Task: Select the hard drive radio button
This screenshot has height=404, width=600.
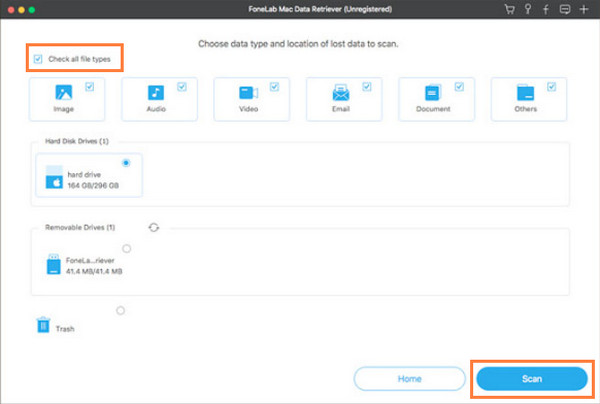Action: [x=126, y=163]
